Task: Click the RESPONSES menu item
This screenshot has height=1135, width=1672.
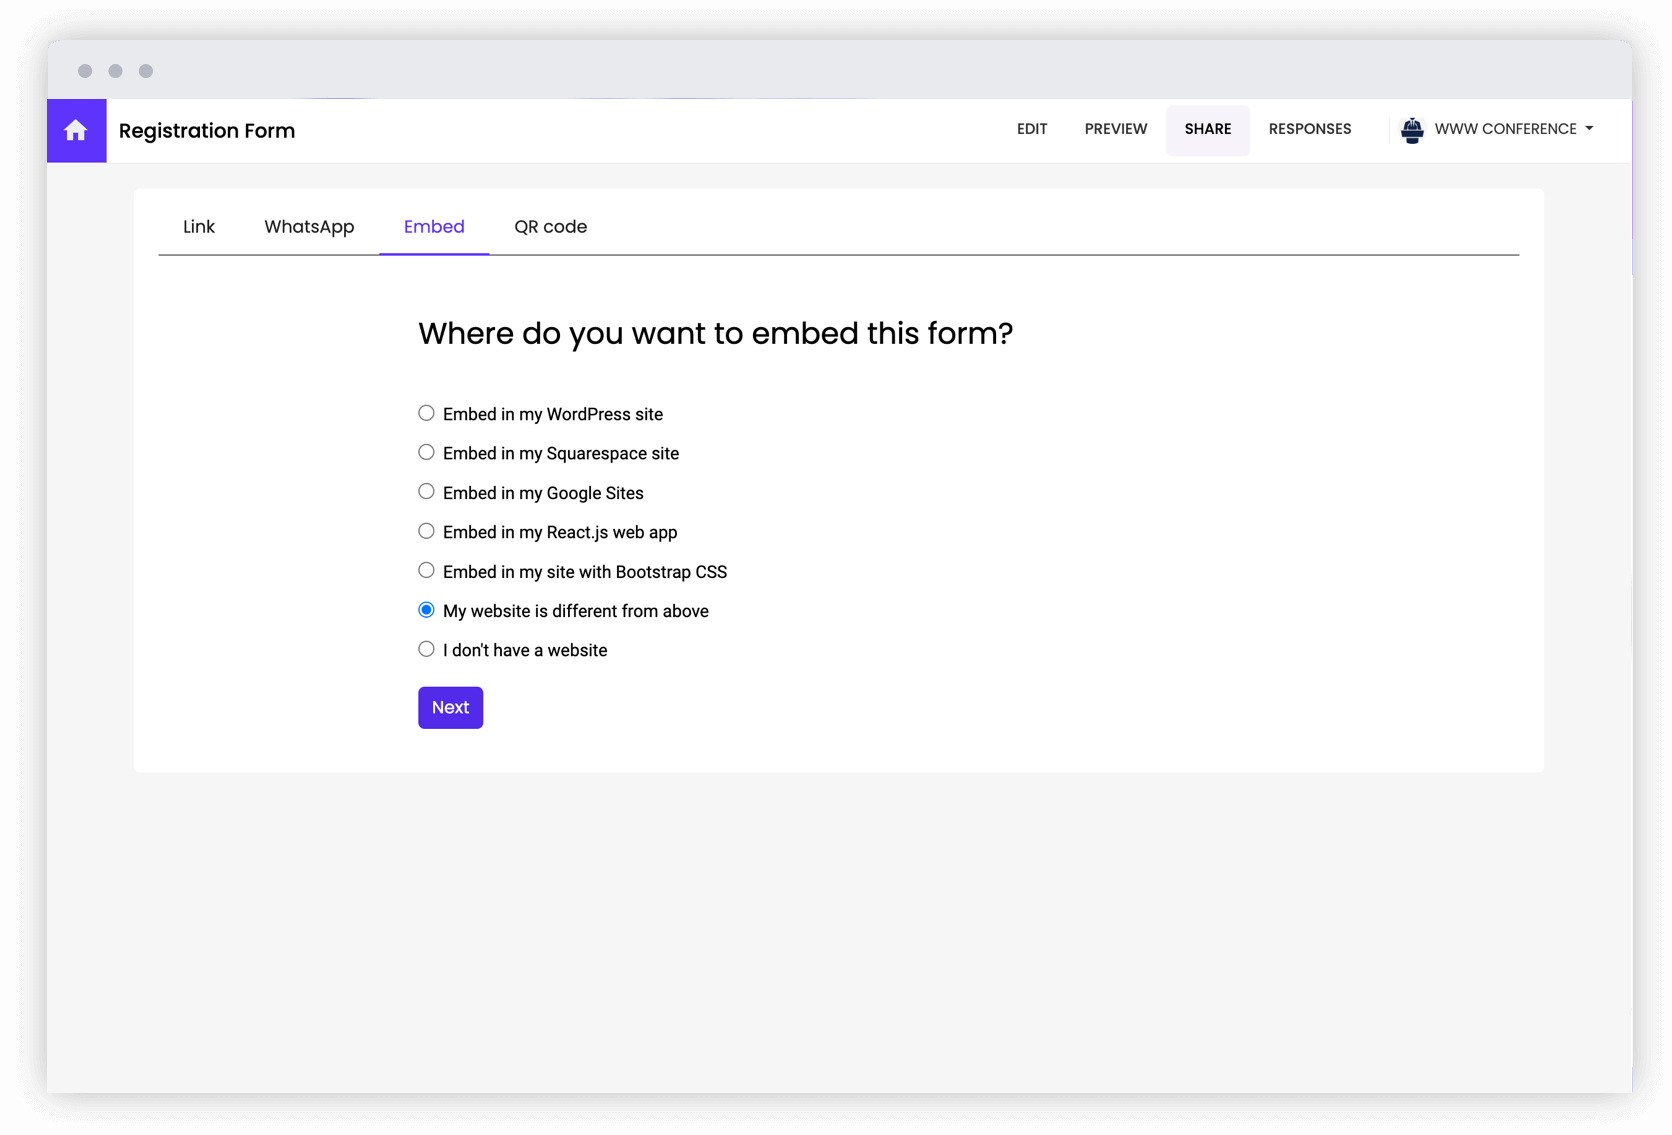Action: tap(1310, 129)
